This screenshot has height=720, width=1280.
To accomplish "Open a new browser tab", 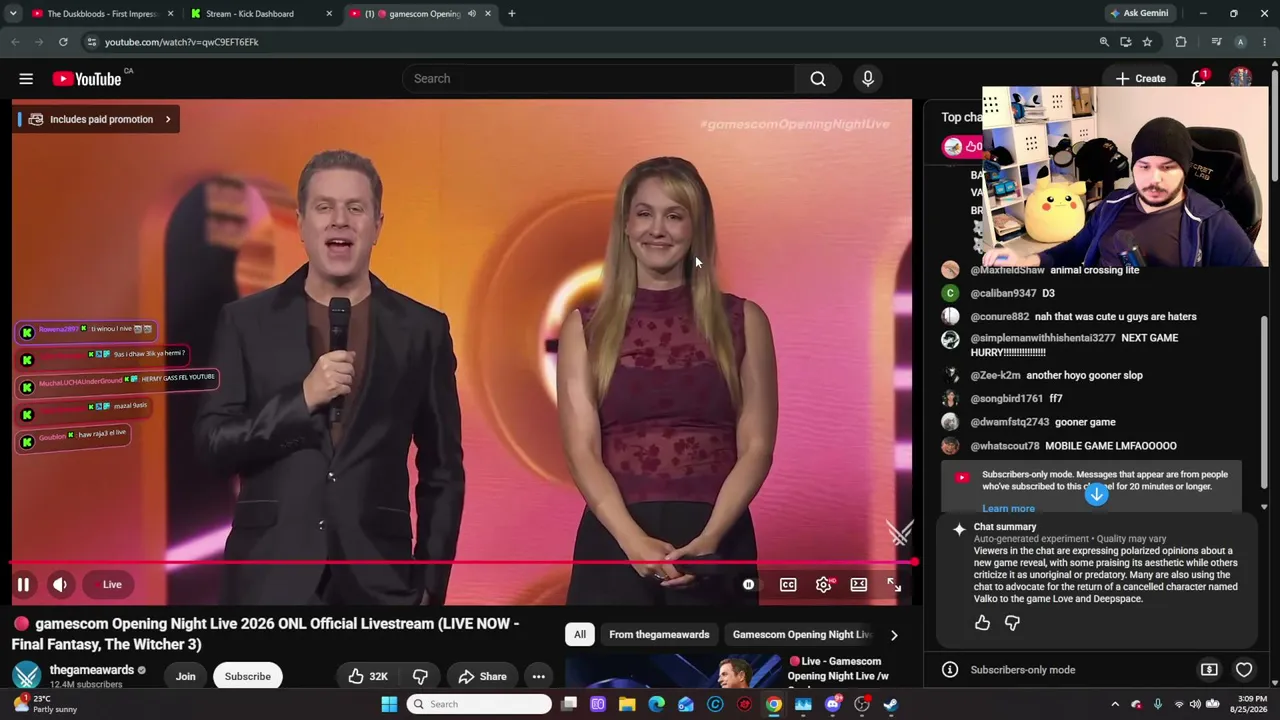I will [x=512, y=14].
